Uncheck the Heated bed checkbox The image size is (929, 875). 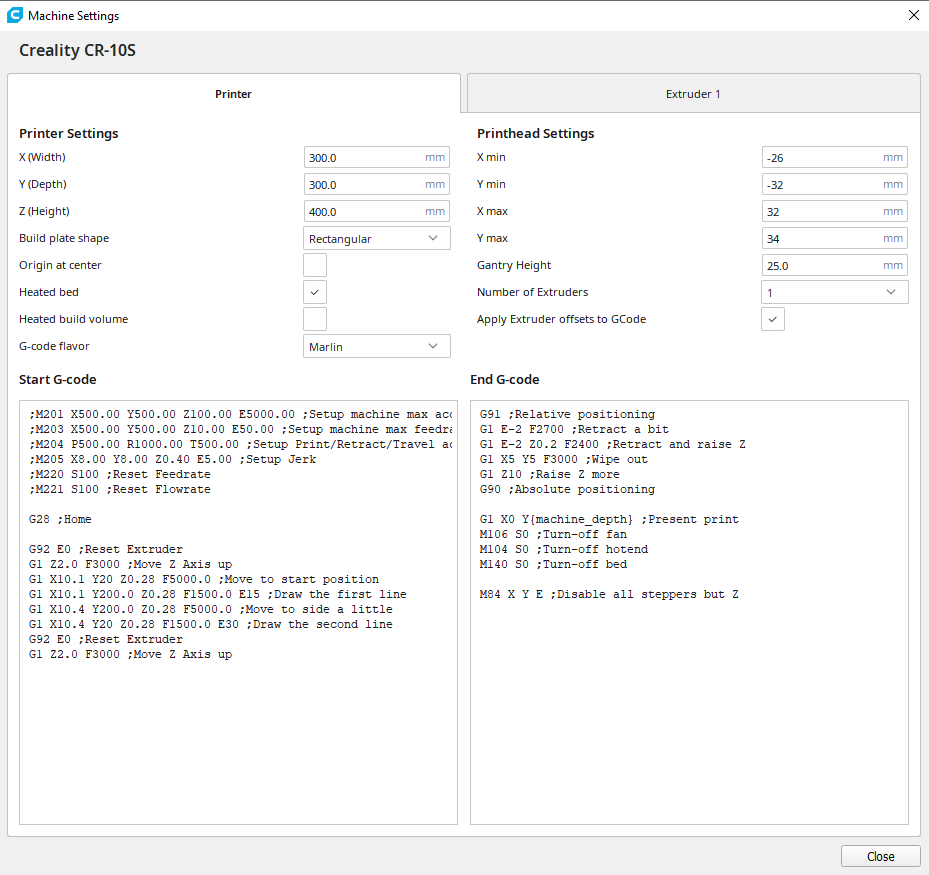click(x=315, y=292)
